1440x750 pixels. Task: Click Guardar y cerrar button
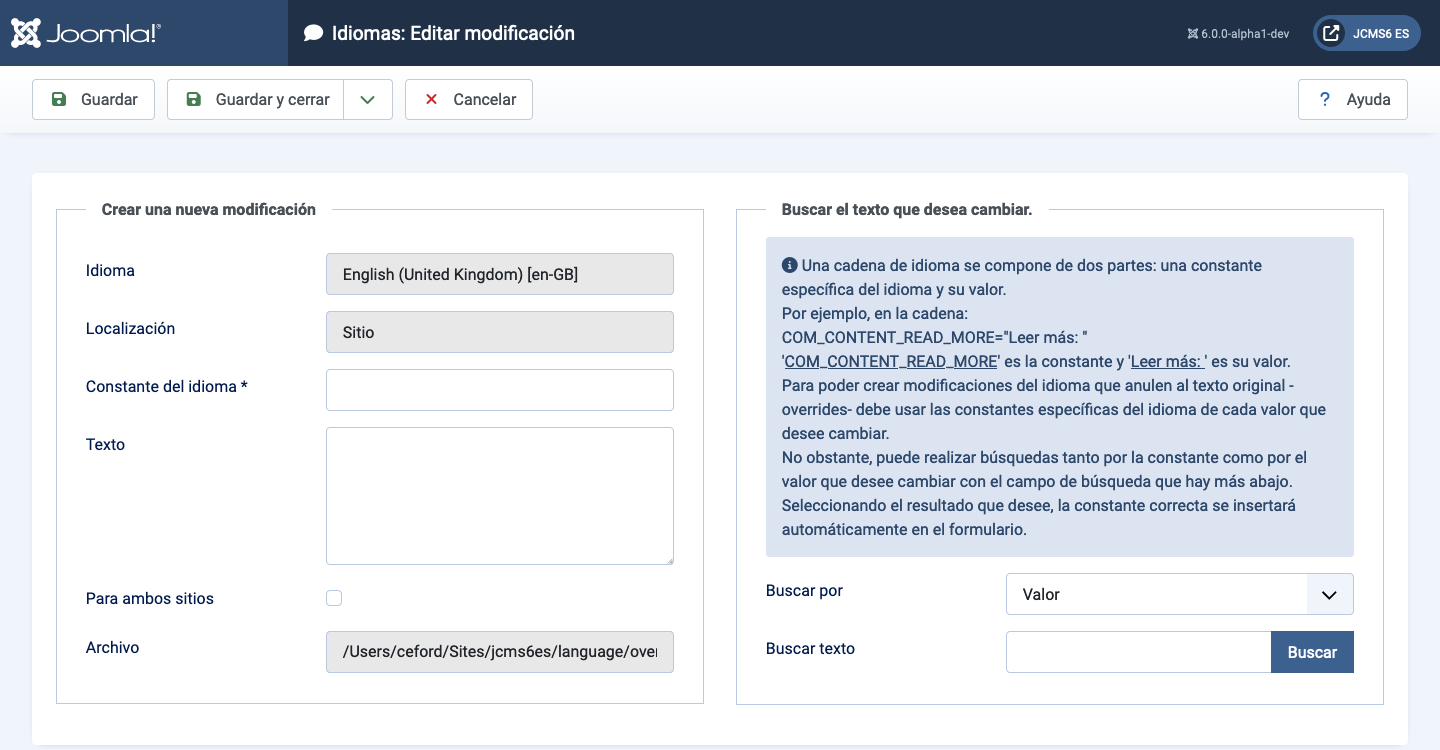tap(255, 99)
